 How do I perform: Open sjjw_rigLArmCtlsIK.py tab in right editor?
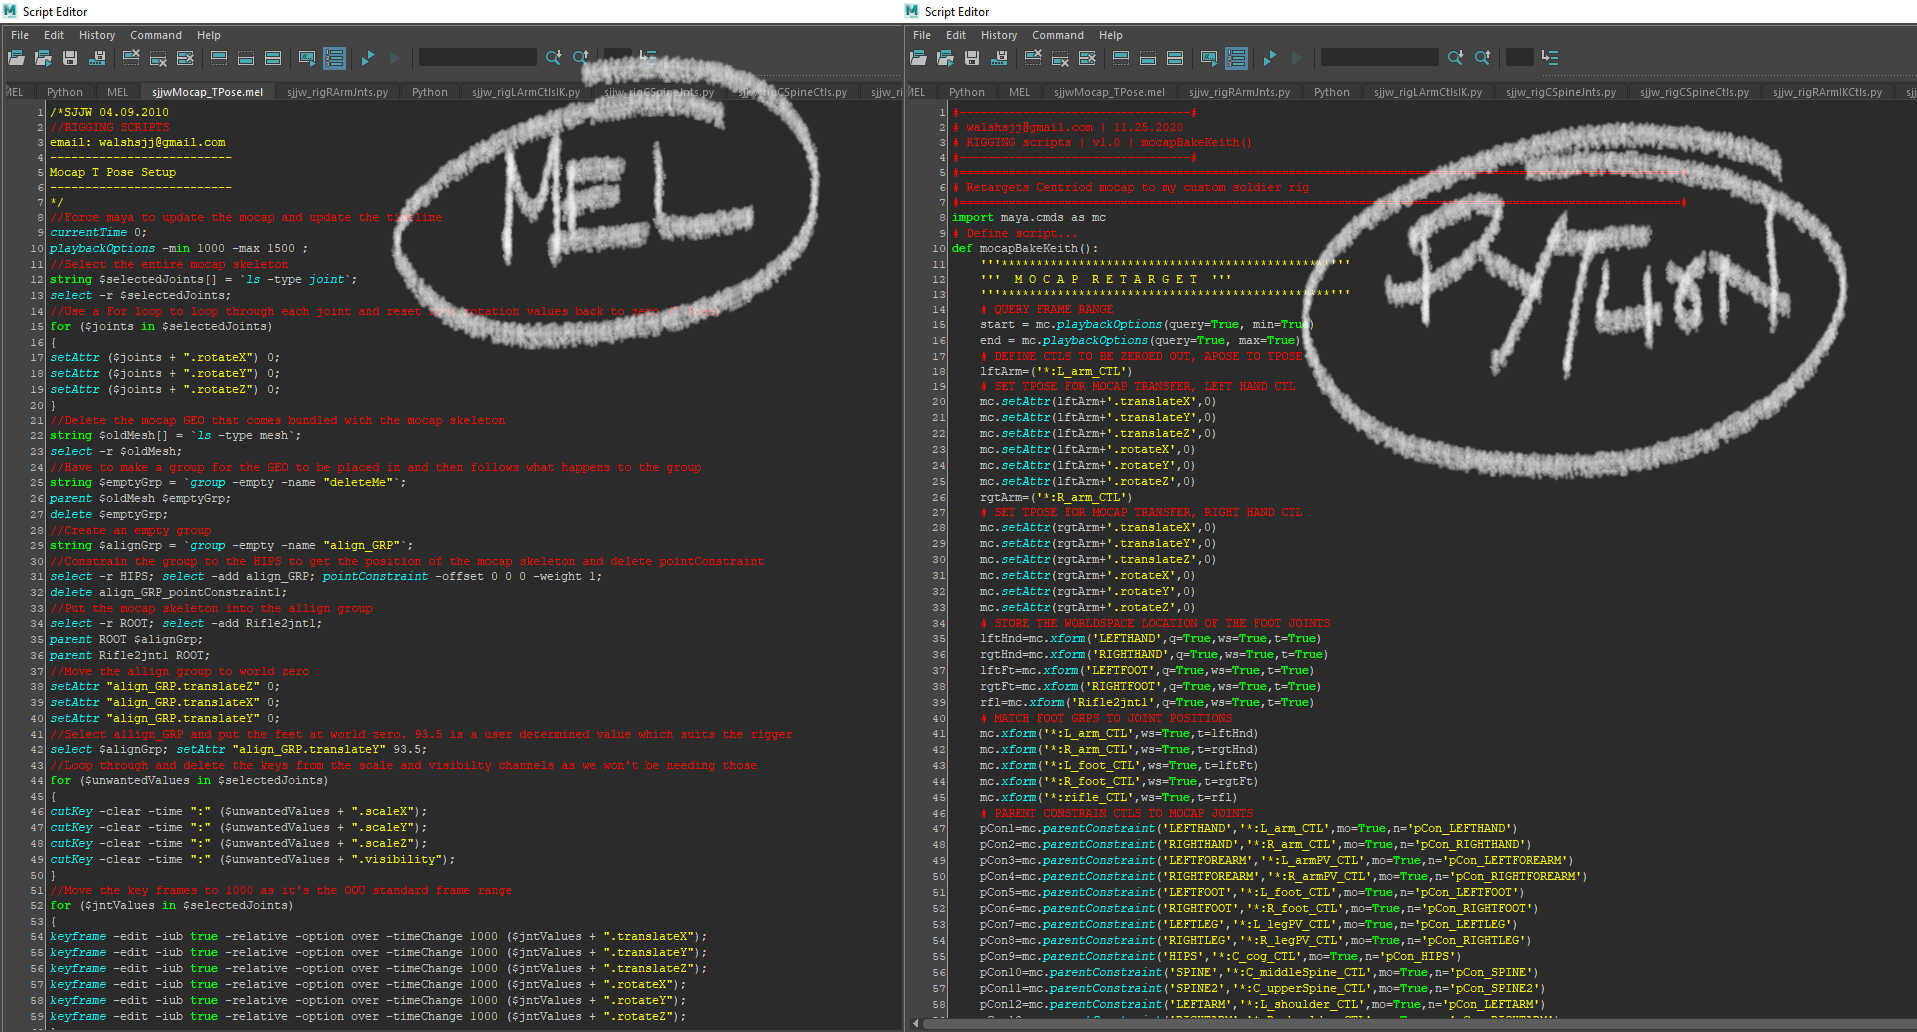coord(1428,92)
